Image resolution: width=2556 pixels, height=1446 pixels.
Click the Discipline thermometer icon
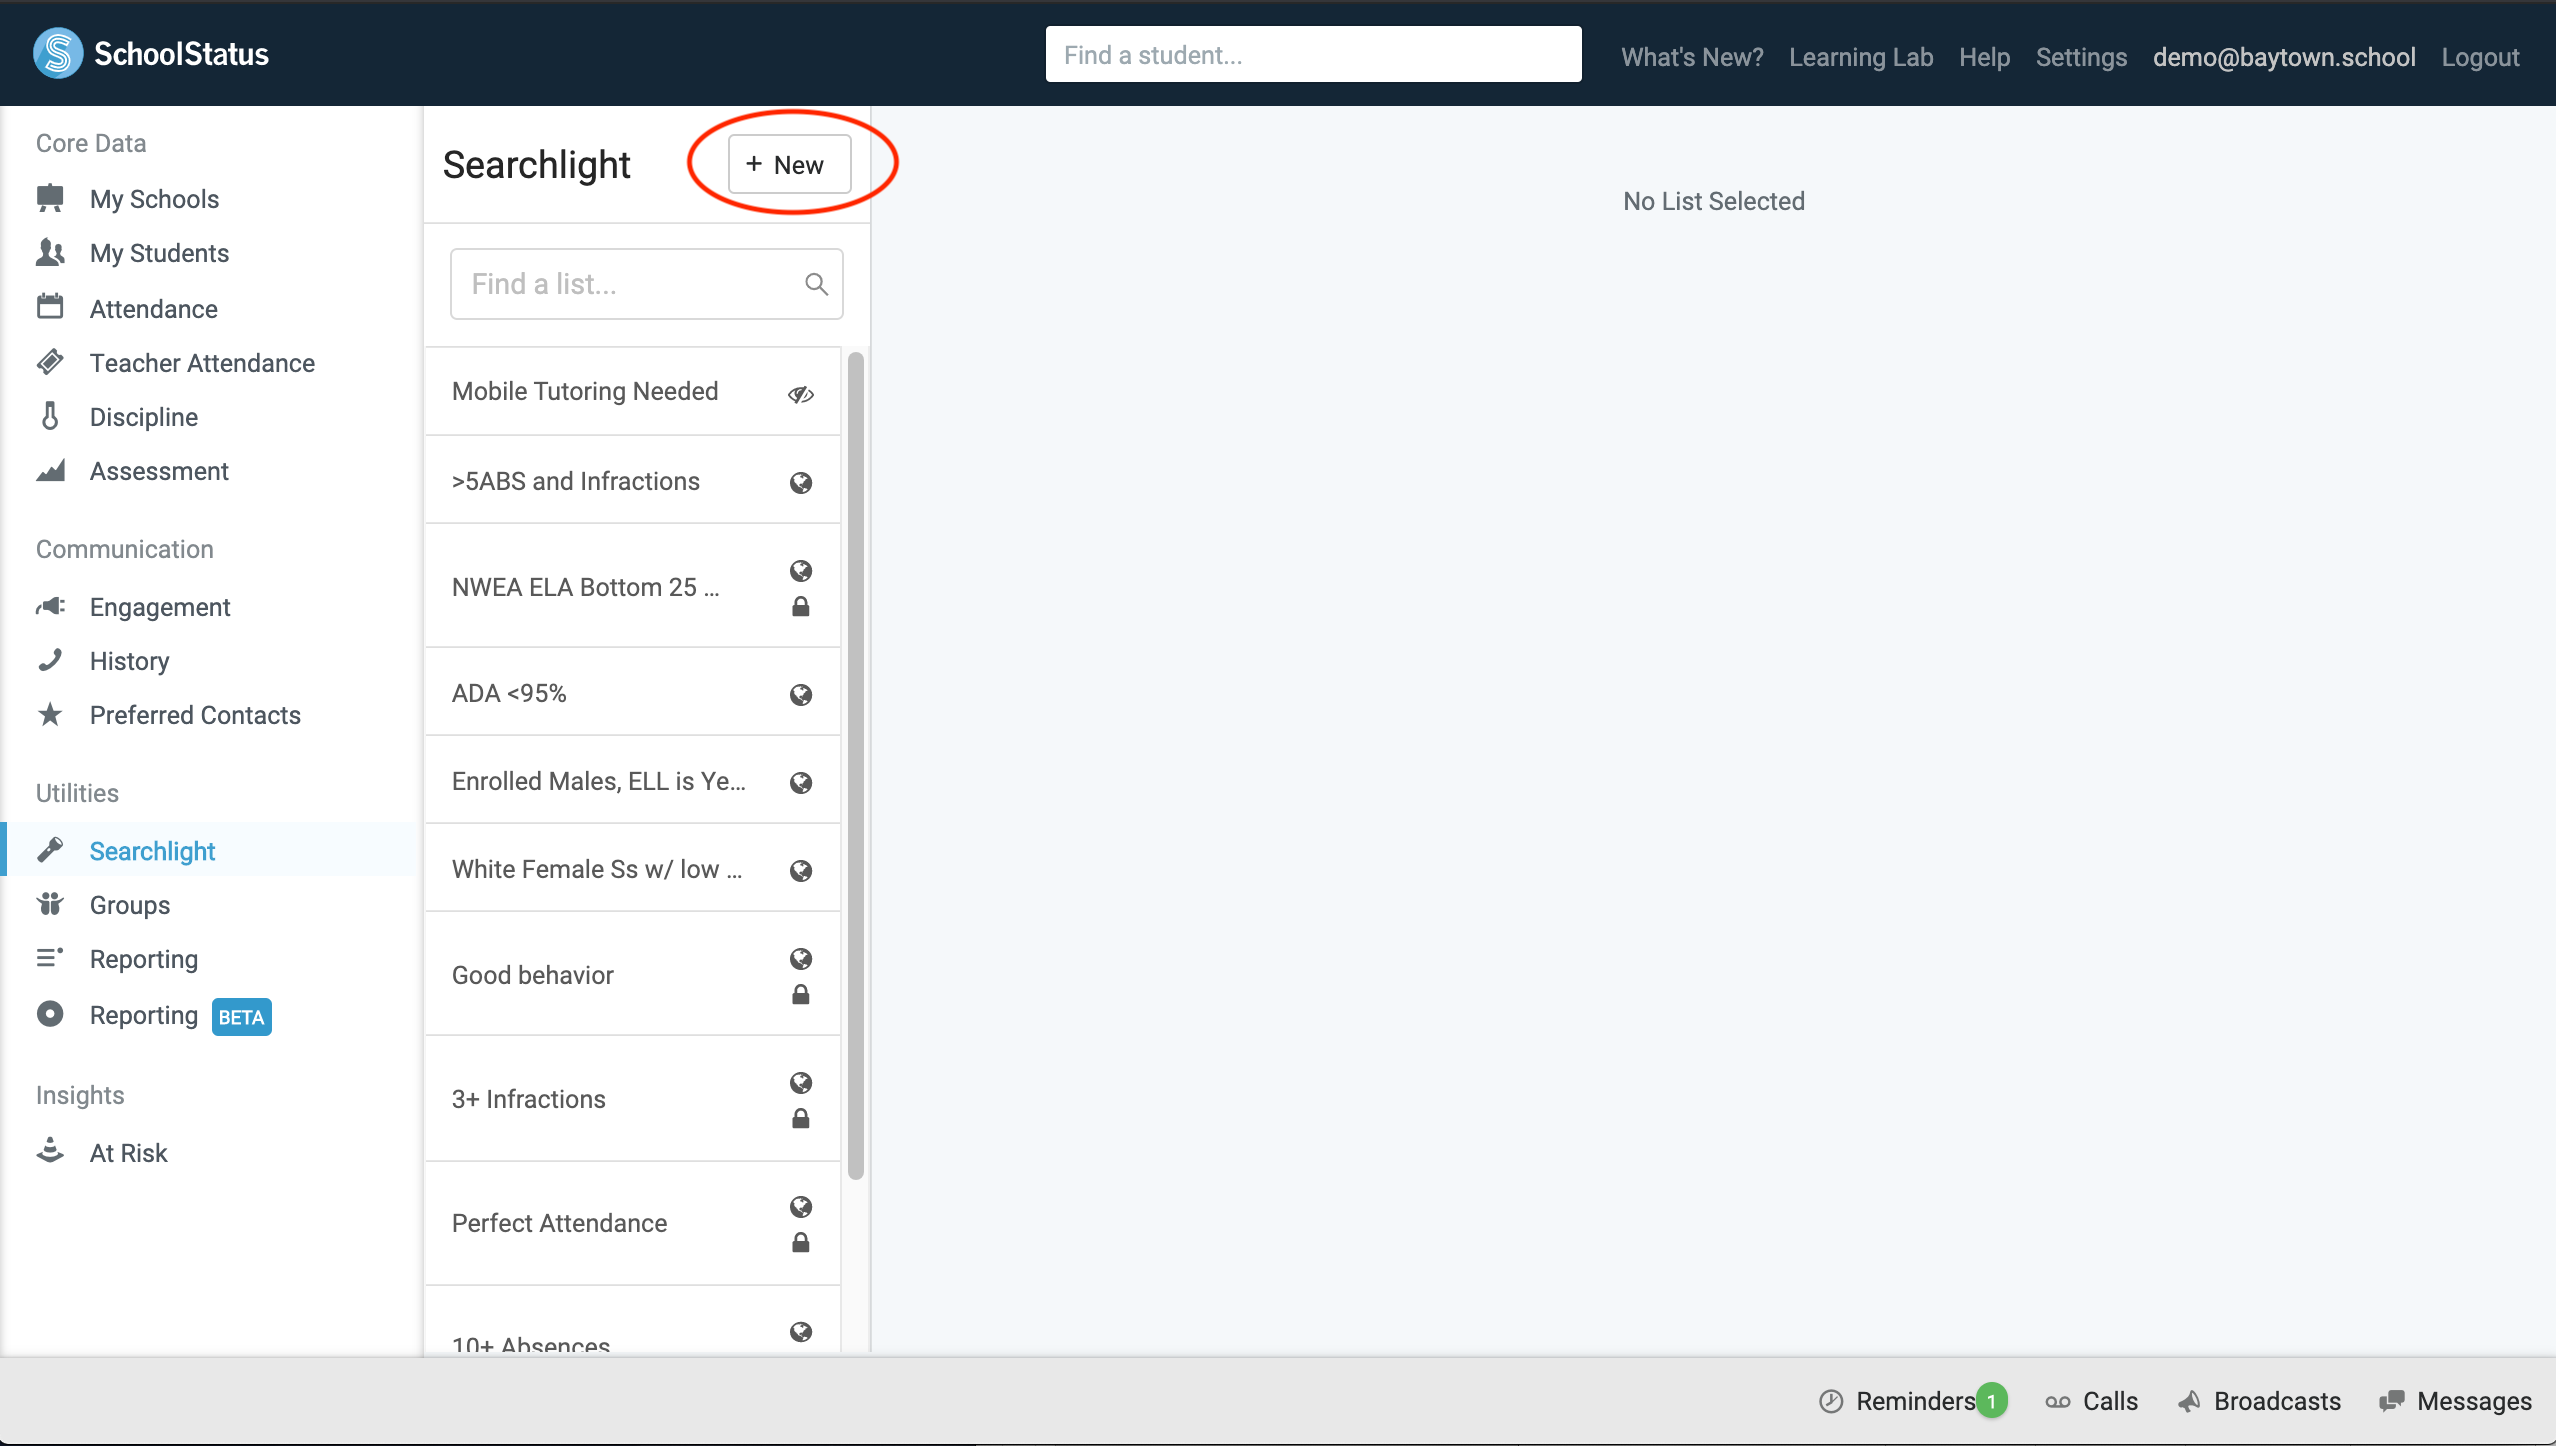tap(50, 415)
